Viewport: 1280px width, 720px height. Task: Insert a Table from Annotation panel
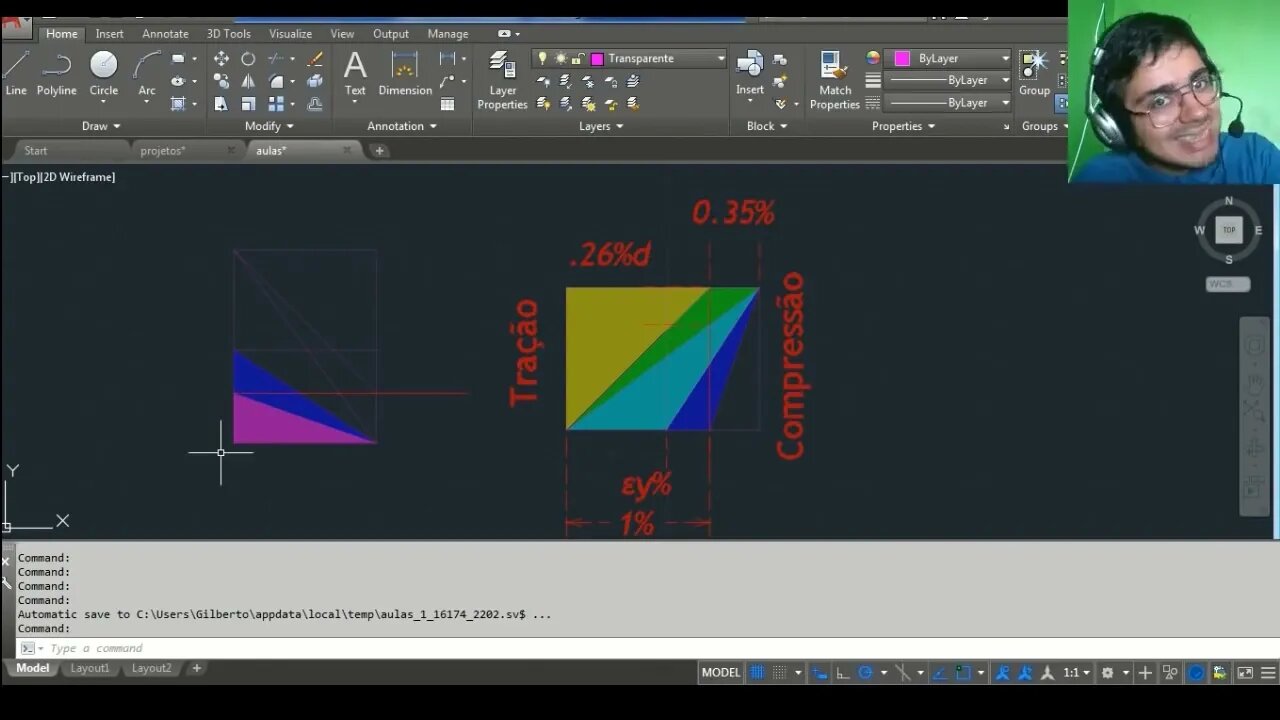click(447, 104)
